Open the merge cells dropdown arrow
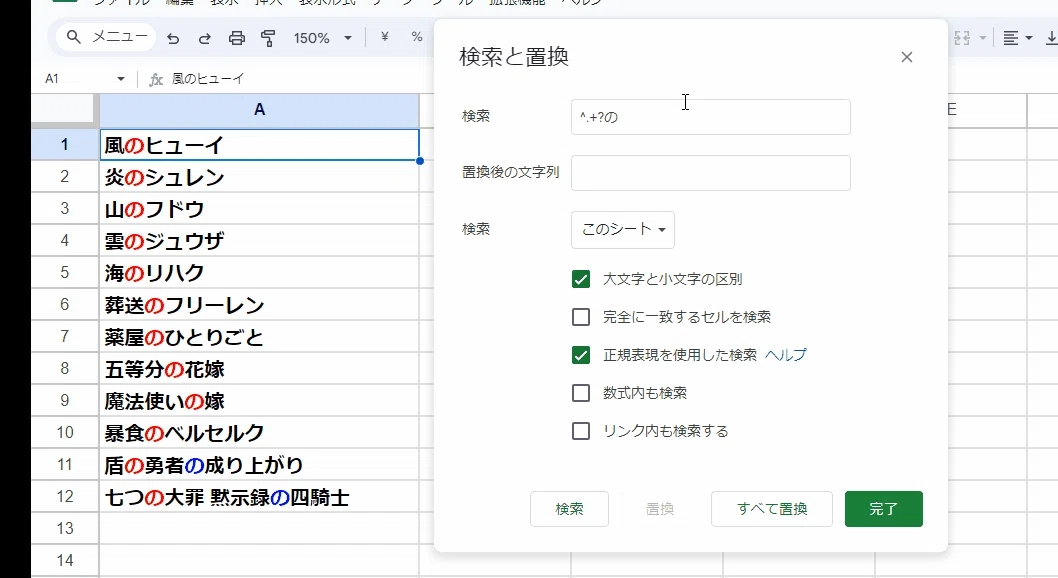This screenshot has height=578, width=1058. (x=982, y=38)
